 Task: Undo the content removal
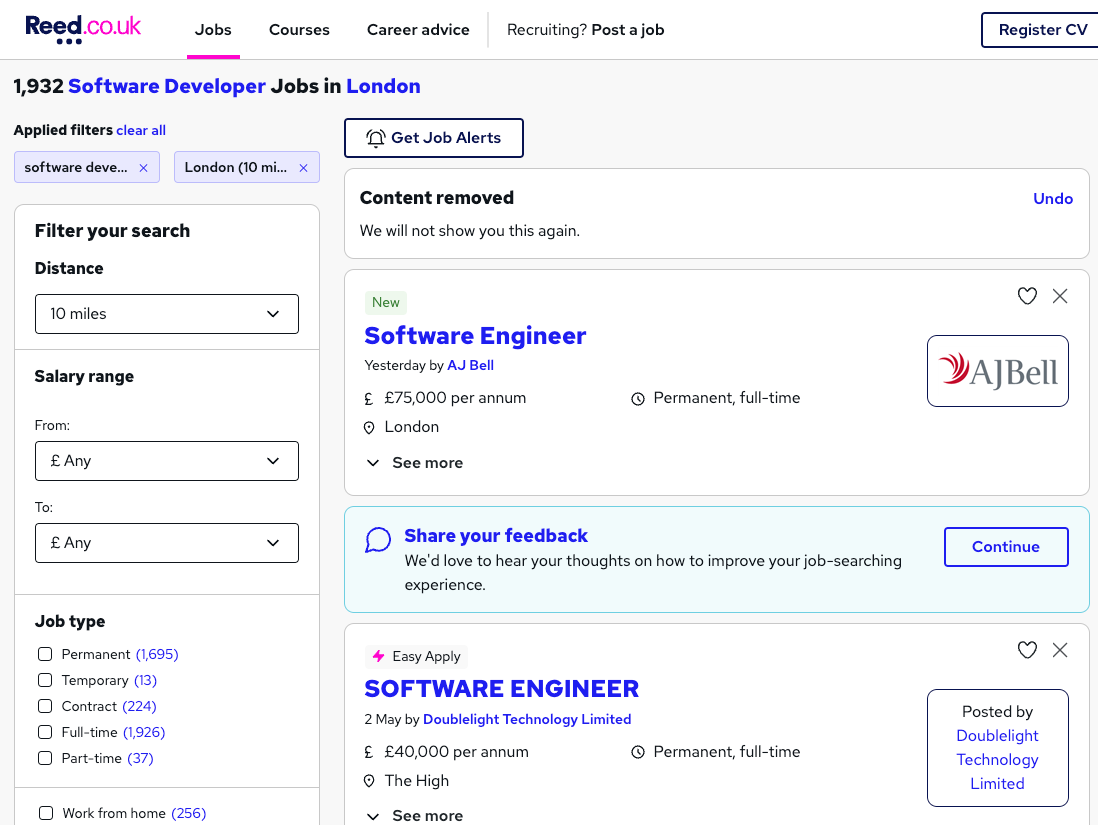click(1052, 199)
